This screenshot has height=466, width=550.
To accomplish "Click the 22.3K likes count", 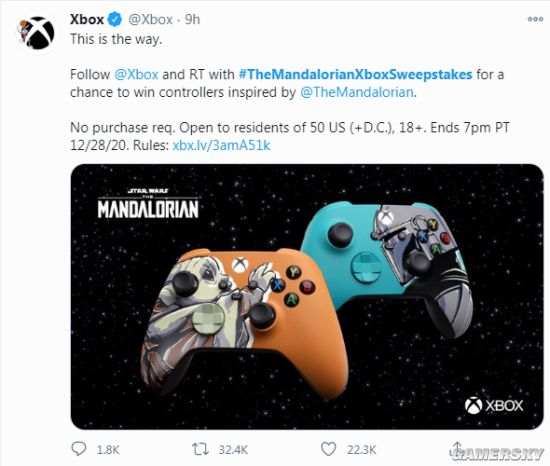I will pos(362,450).
